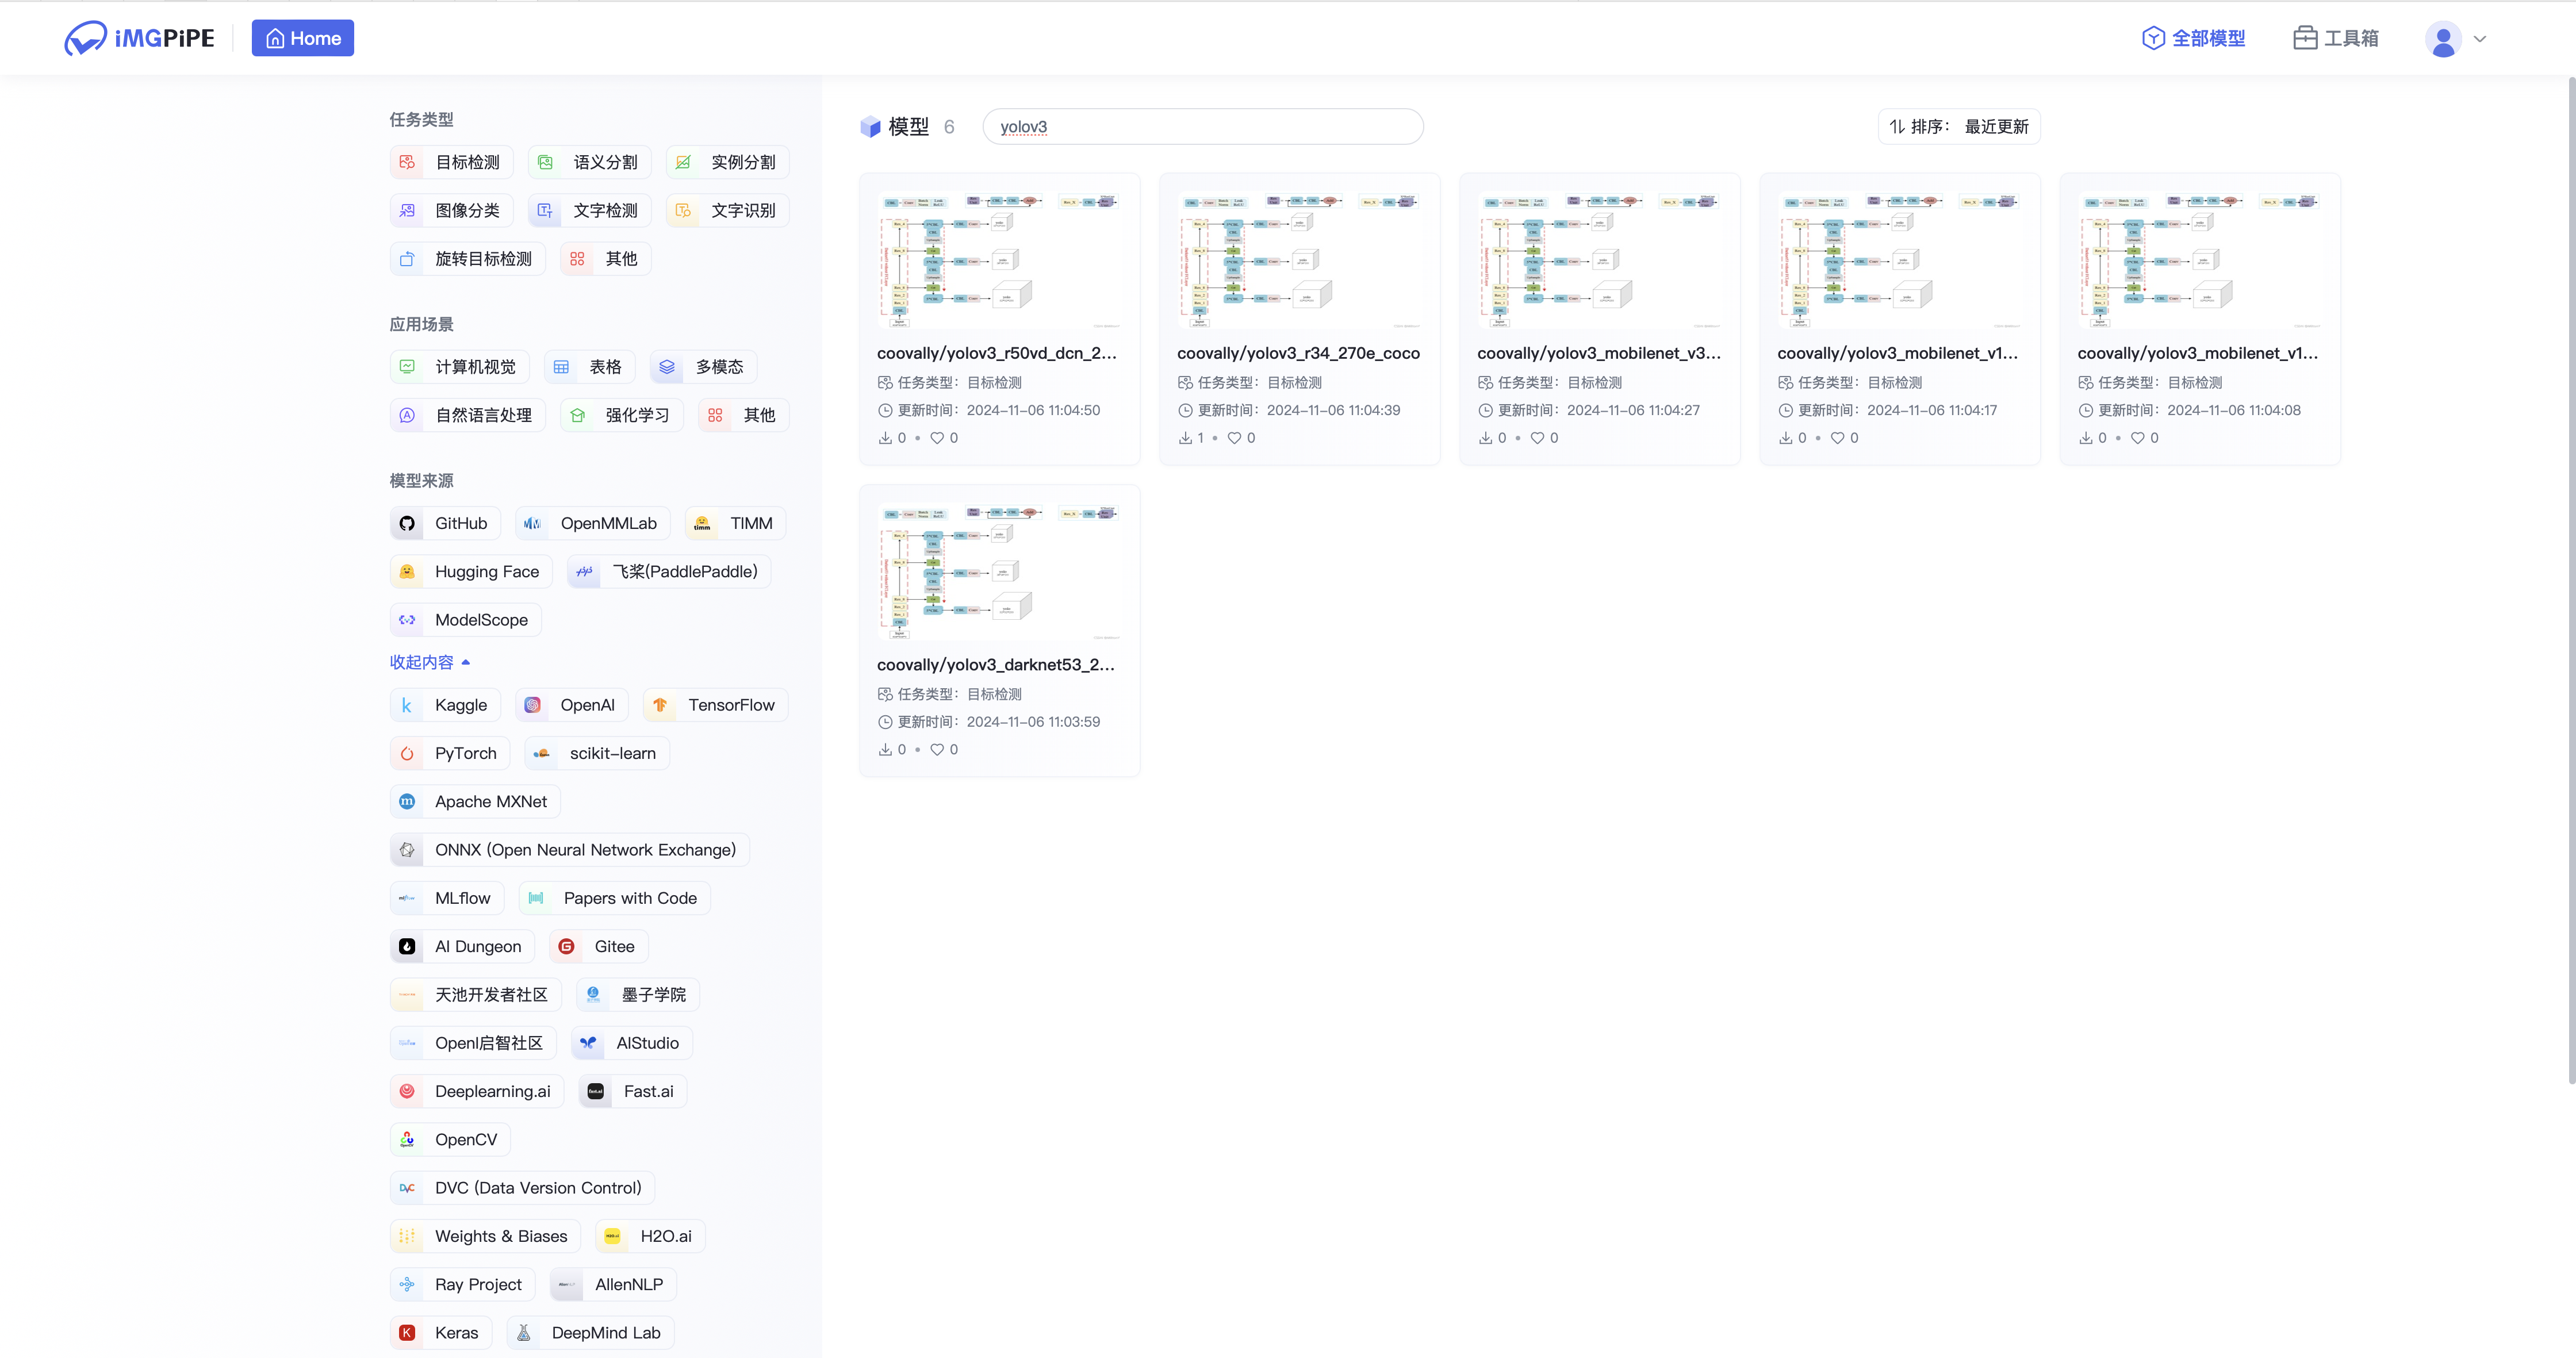Click the yolov3 search input field
2576x1358 pixels.
1202,127
